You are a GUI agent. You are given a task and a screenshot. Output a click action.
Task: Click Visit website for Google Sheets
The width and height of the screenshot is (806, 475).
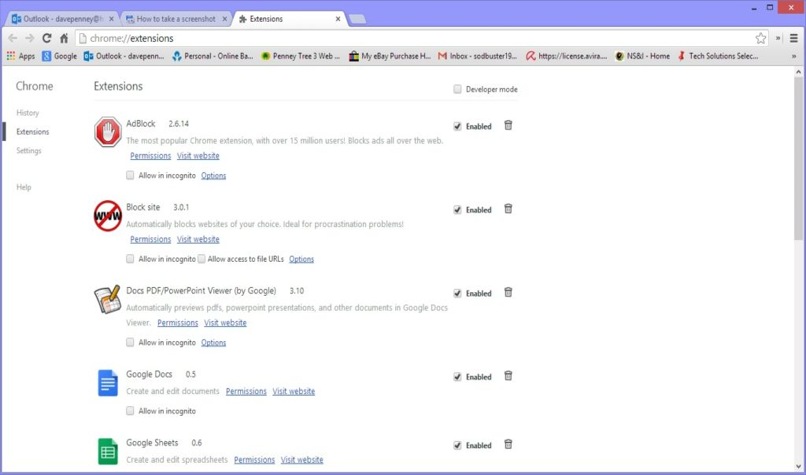click(302, 460)
